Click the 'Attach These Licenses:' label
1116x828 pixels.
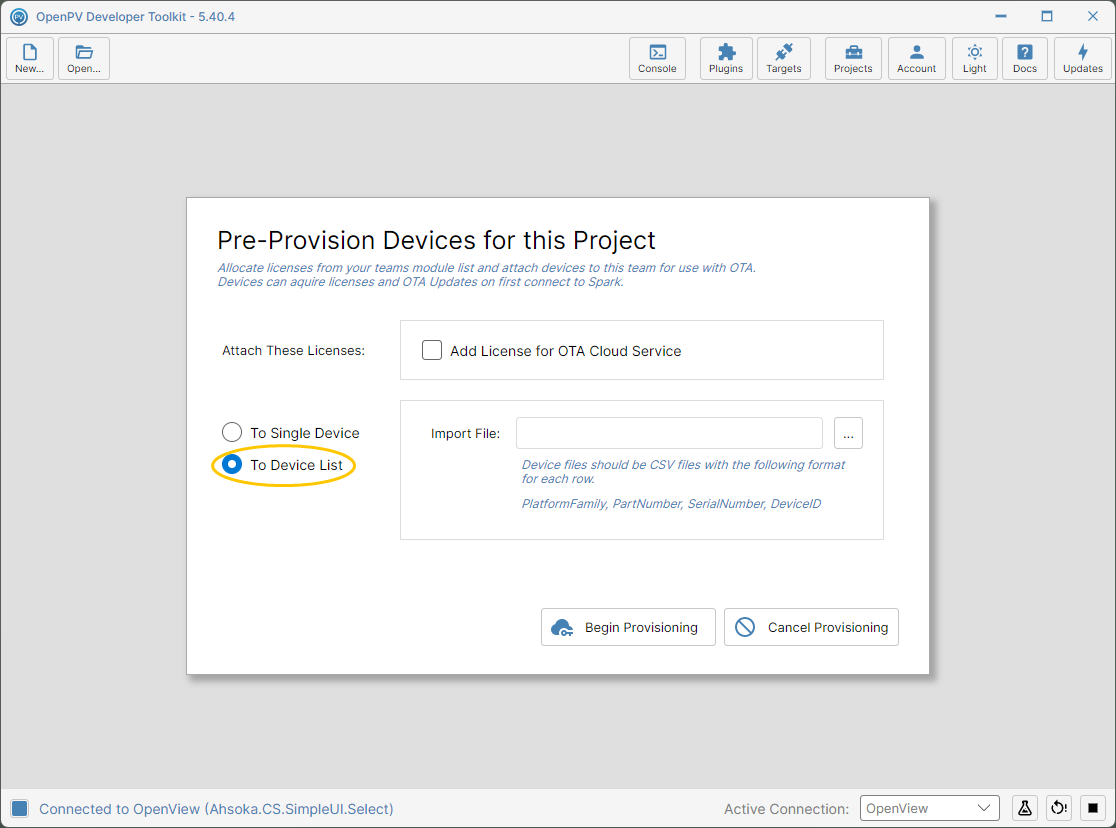point(293,350)
